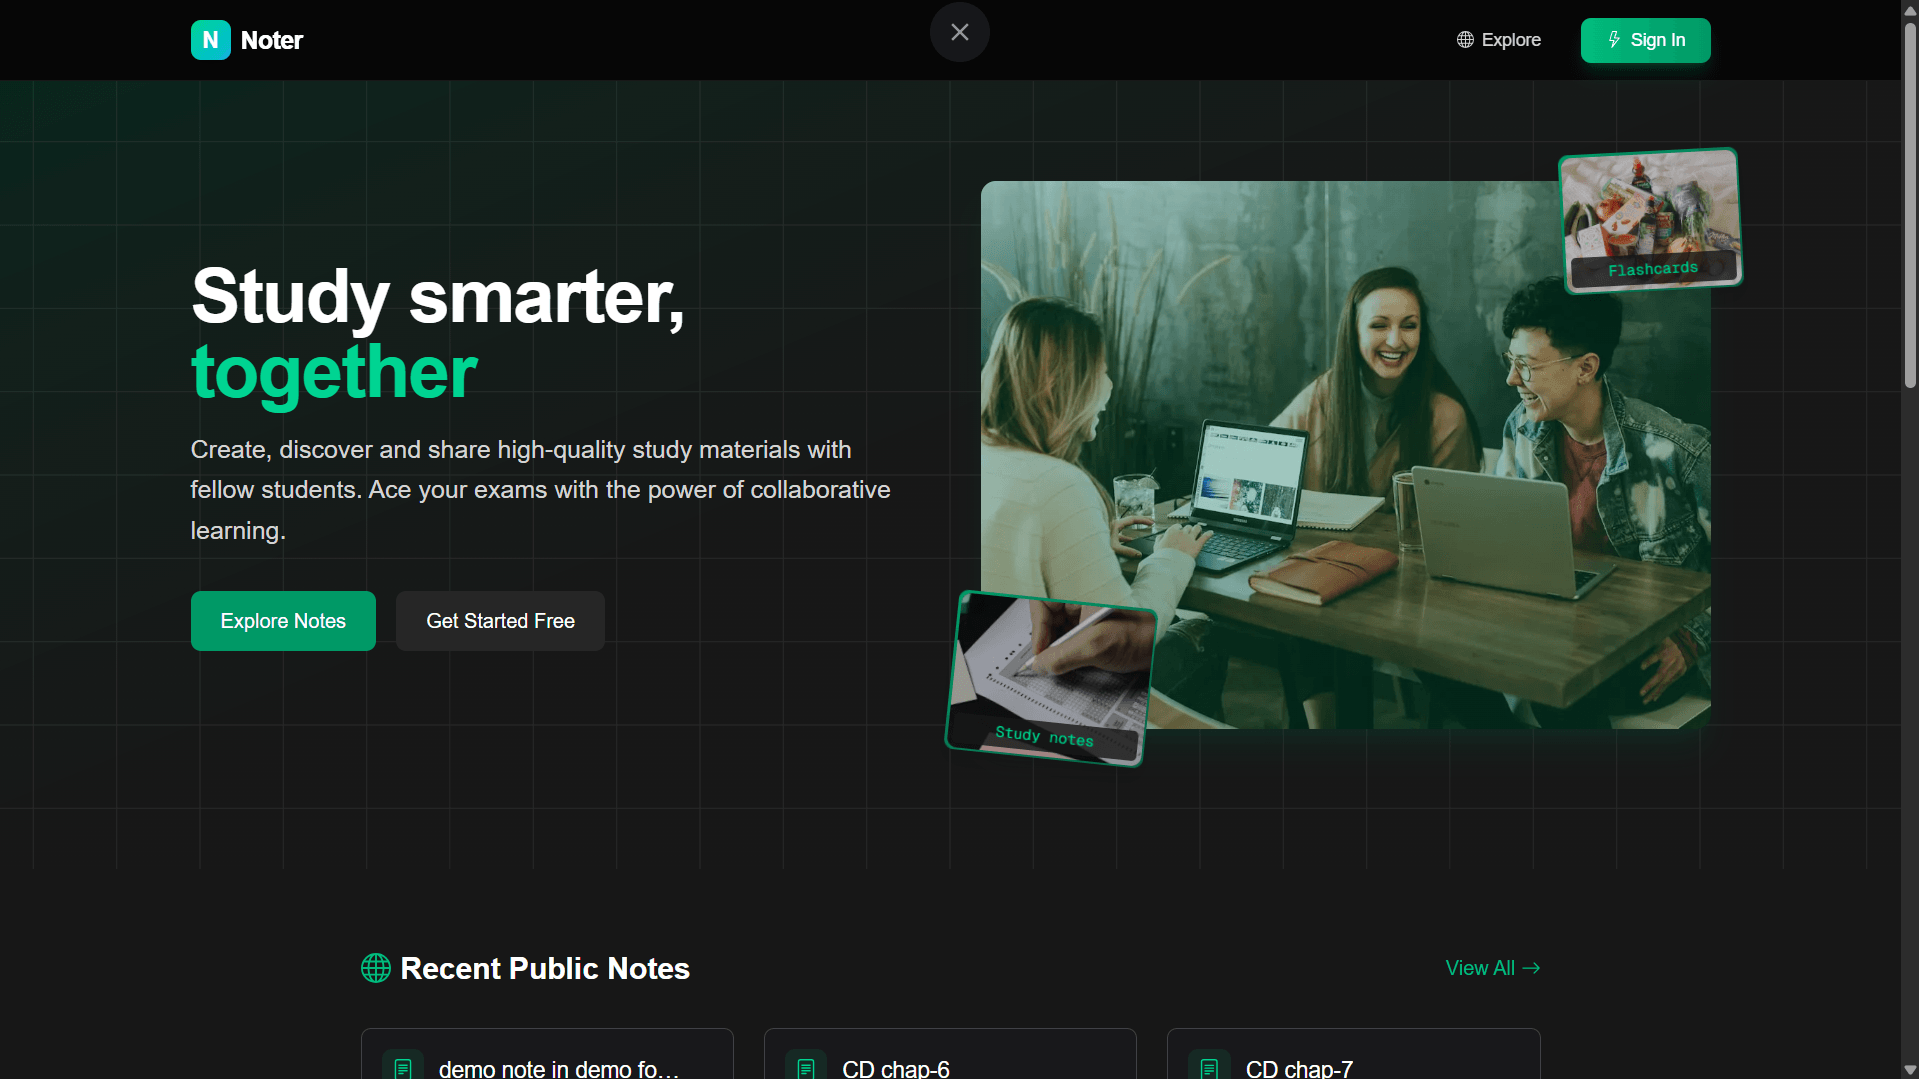Viewport: 1919px width, 1079px height.
Task: Open the Explore page from the navbar
Action: [1510, 39]
